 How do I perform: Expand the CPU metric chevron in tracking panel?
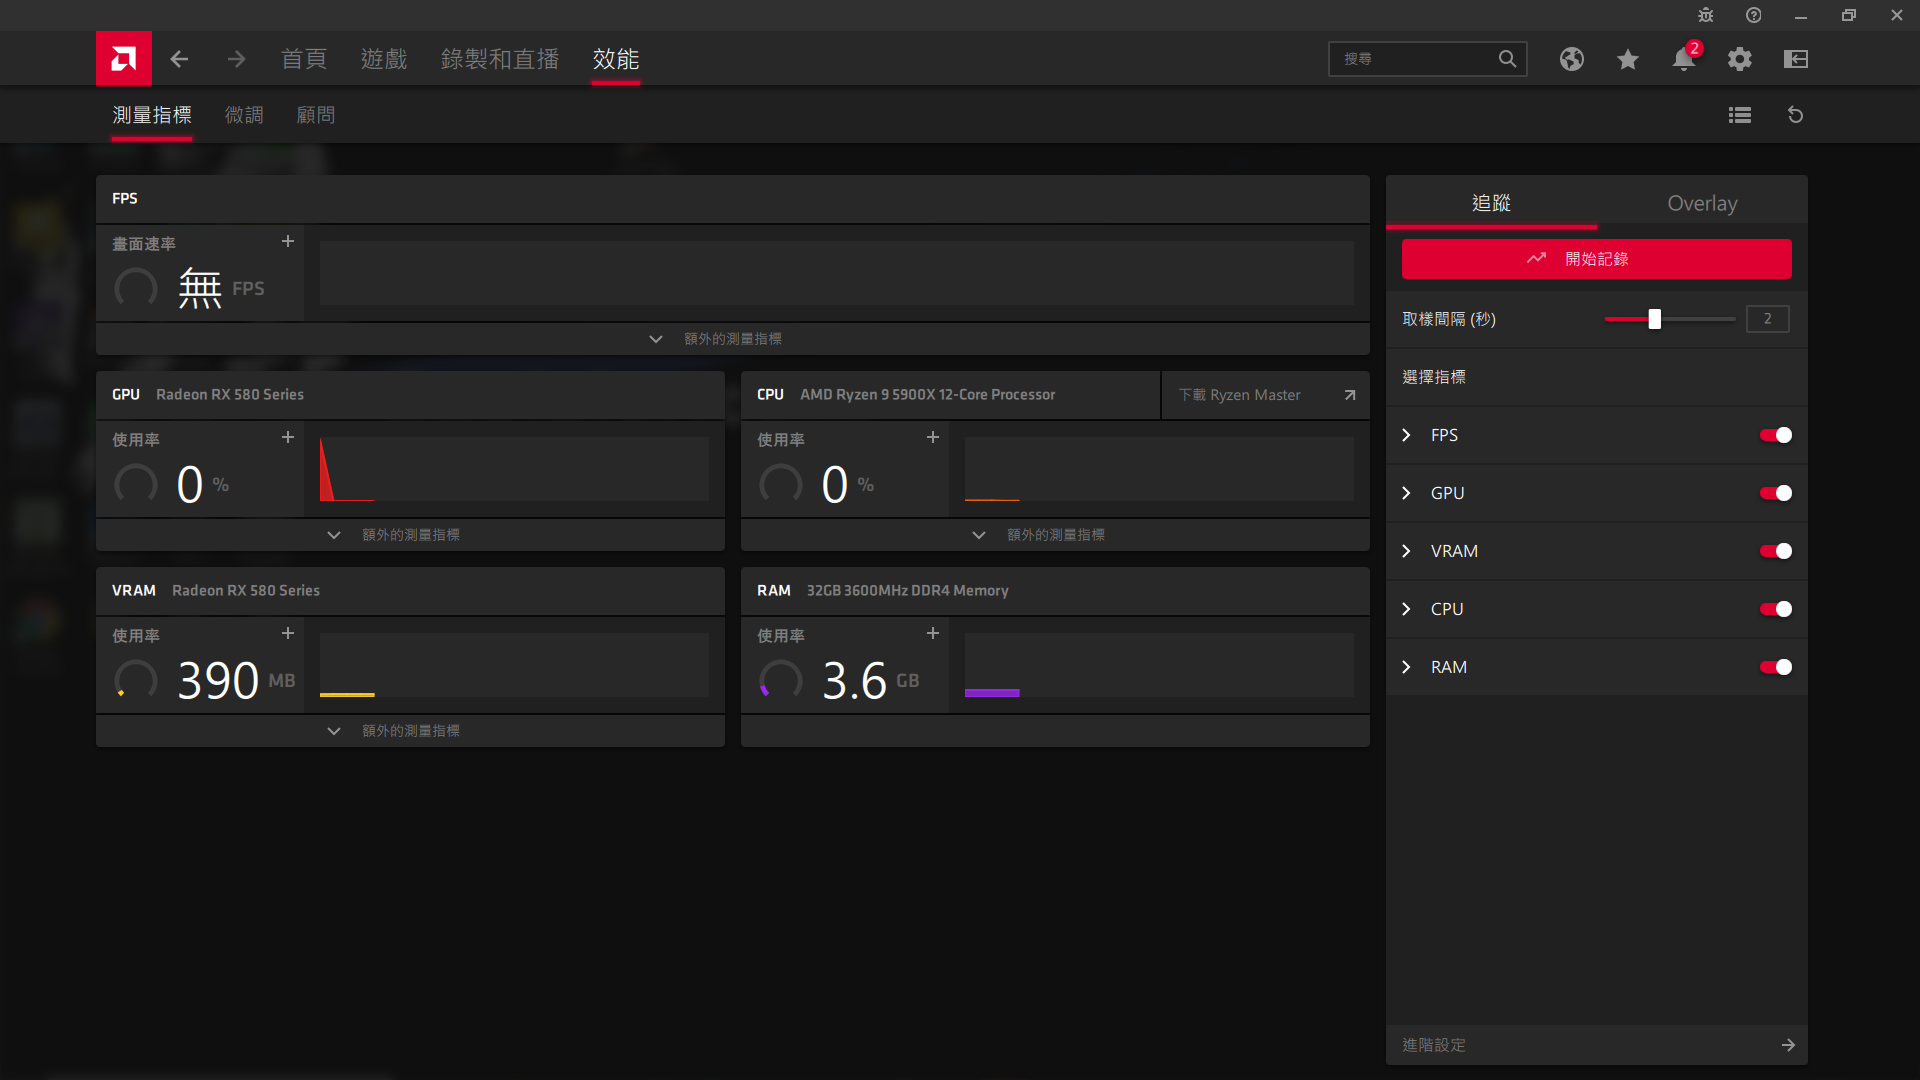(x=1406, y=609)
